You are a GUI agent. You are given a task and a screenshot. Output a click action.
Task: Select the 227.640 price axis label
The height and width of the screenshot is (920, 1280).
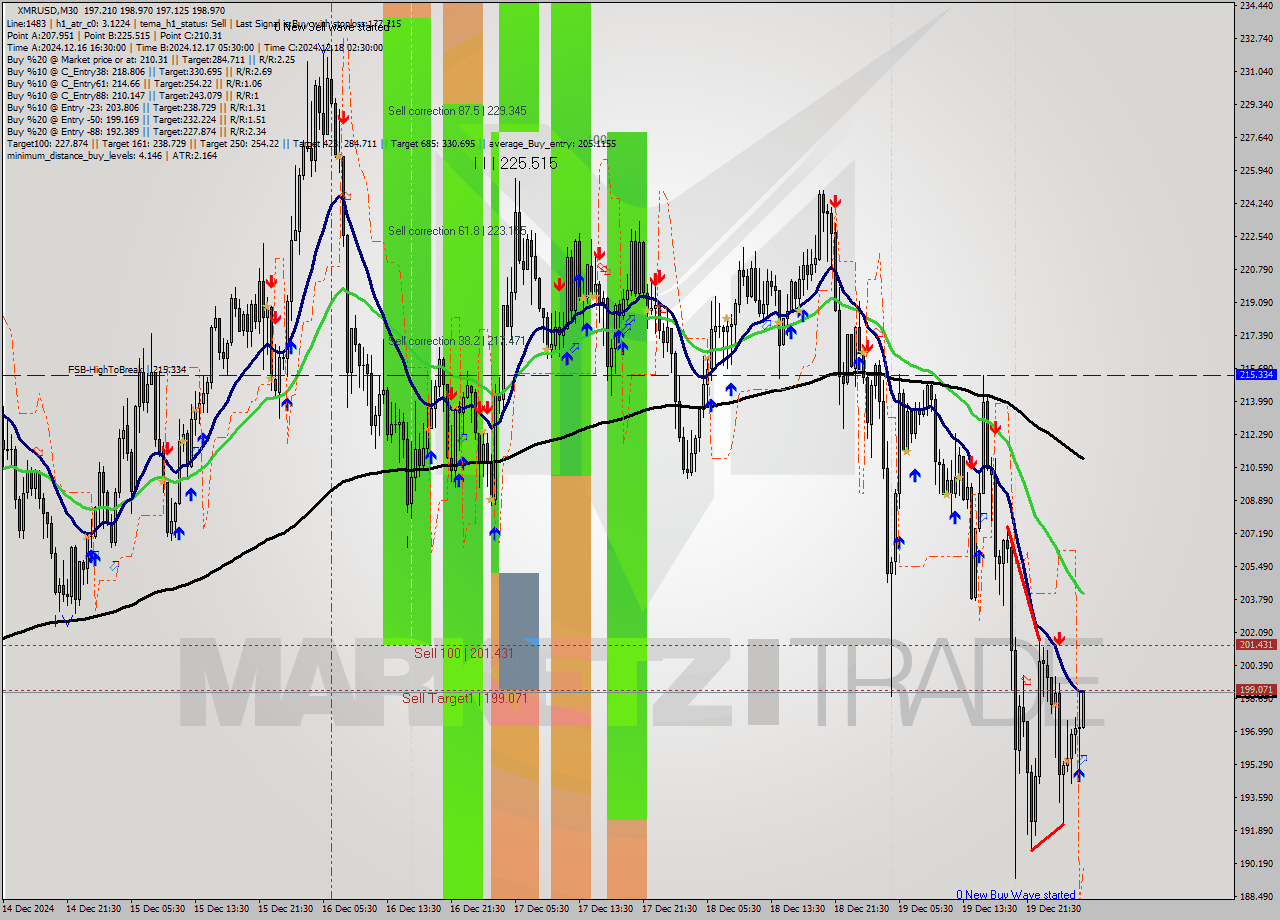coord(1256,137)
